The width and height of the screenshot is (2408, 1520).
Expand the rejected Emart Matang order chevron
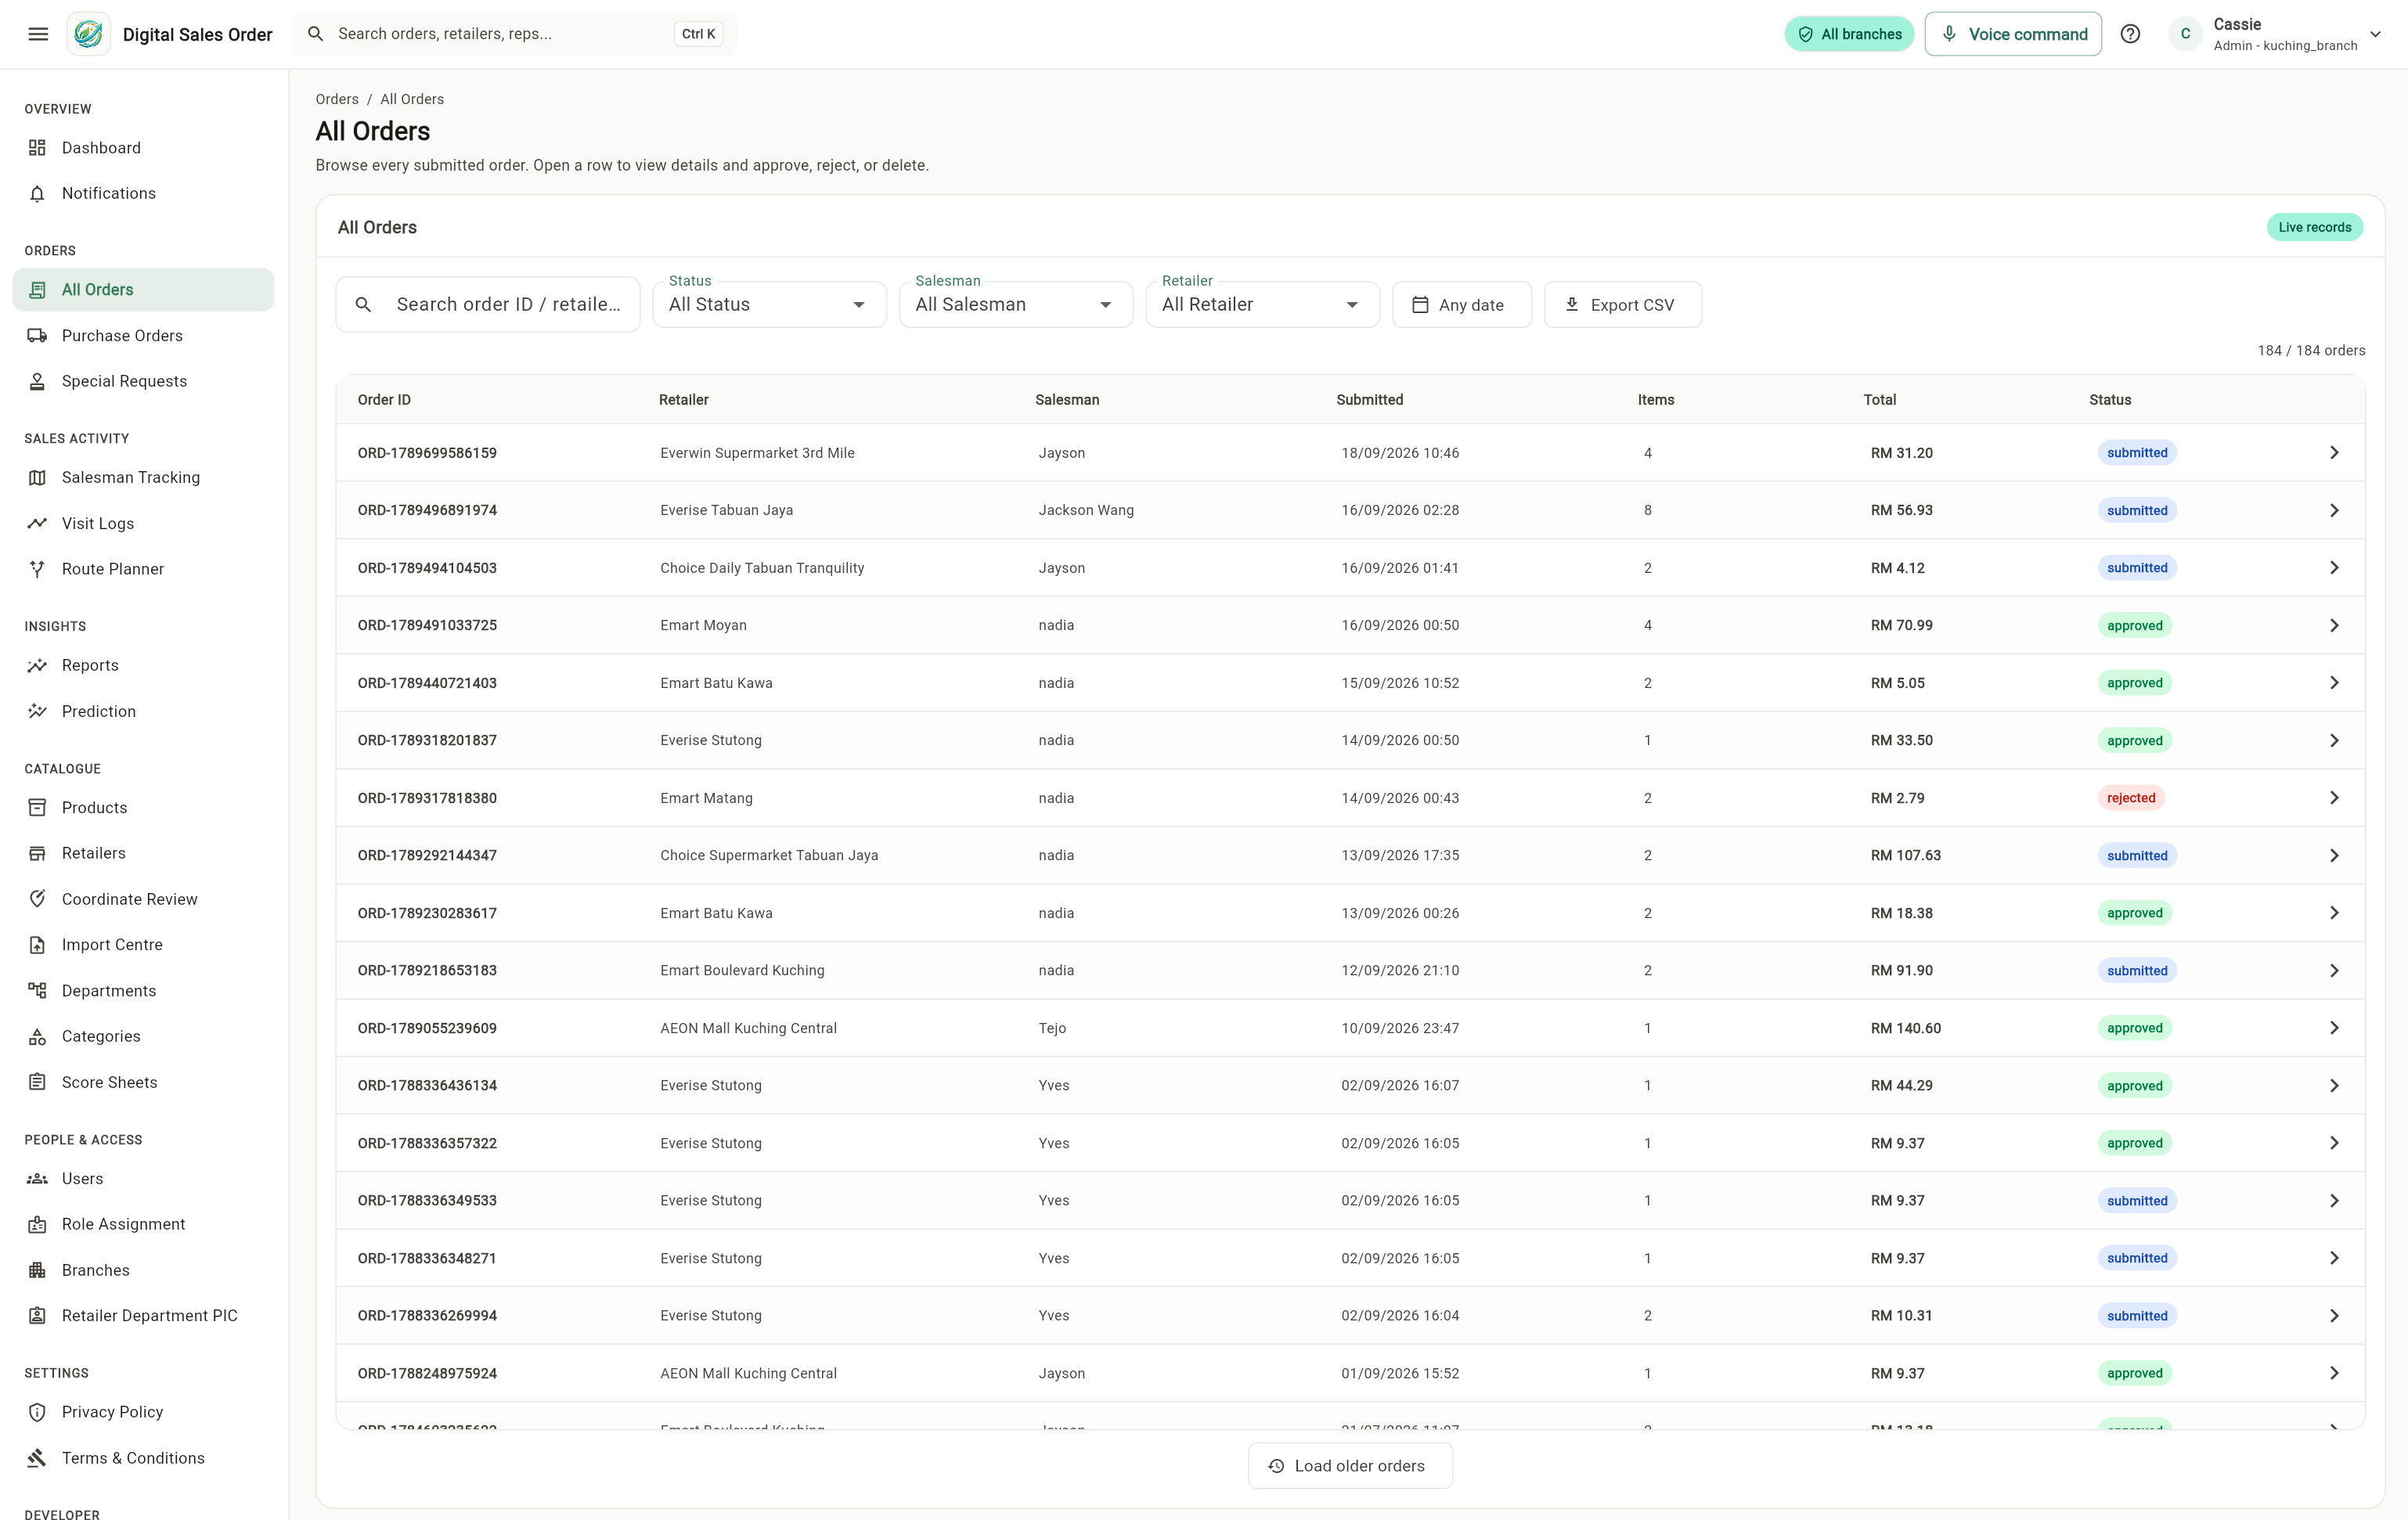pos(2334,798)
